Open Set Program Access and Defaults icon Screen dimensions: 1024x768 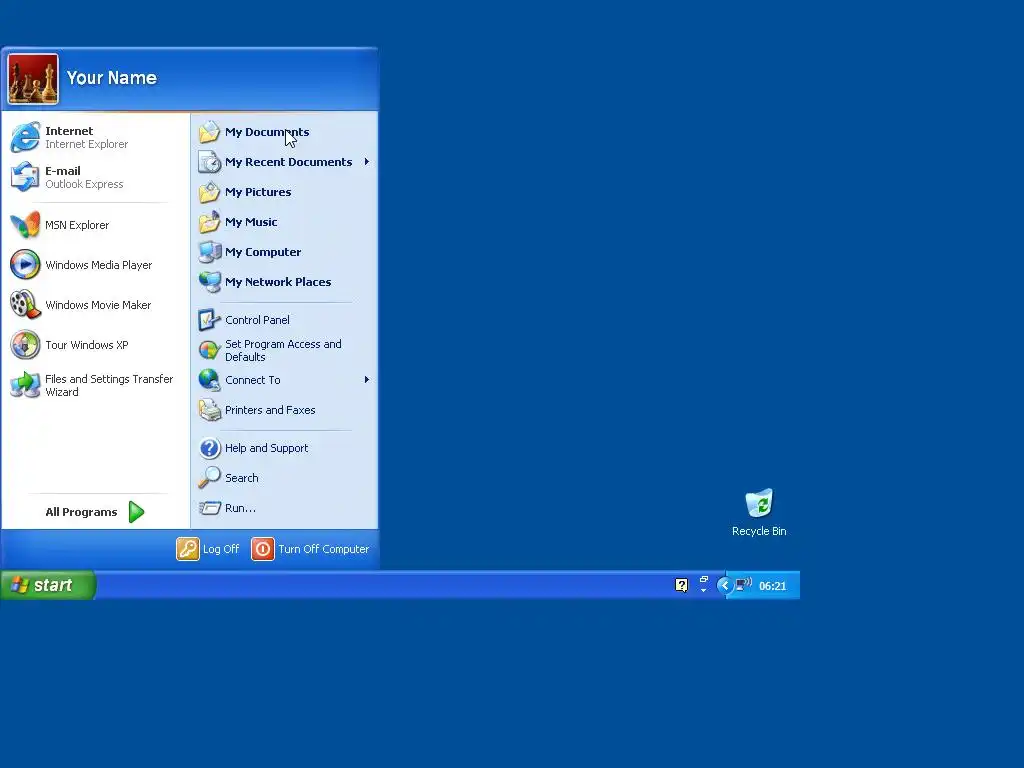coord(209,351)
